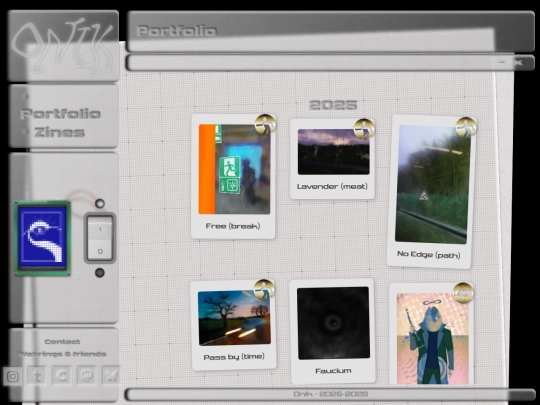Go to Zines in the sidebar menu
The height and width of the screenshot is (405, 540).
59,133
